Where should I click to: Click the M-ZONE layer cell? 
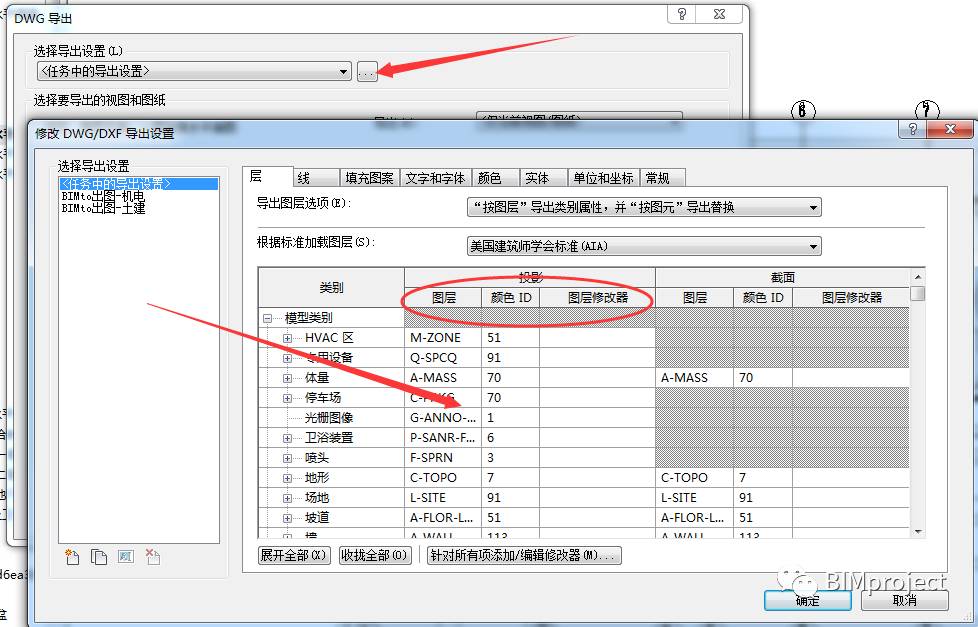[x=443, y=338]
